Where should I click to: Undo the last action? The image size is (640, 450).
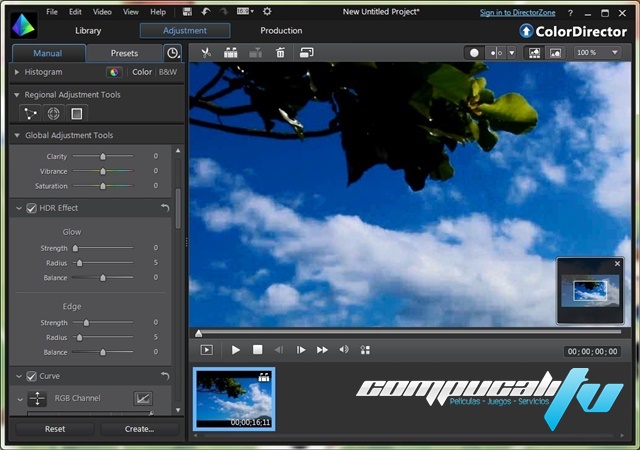[206, 12]
